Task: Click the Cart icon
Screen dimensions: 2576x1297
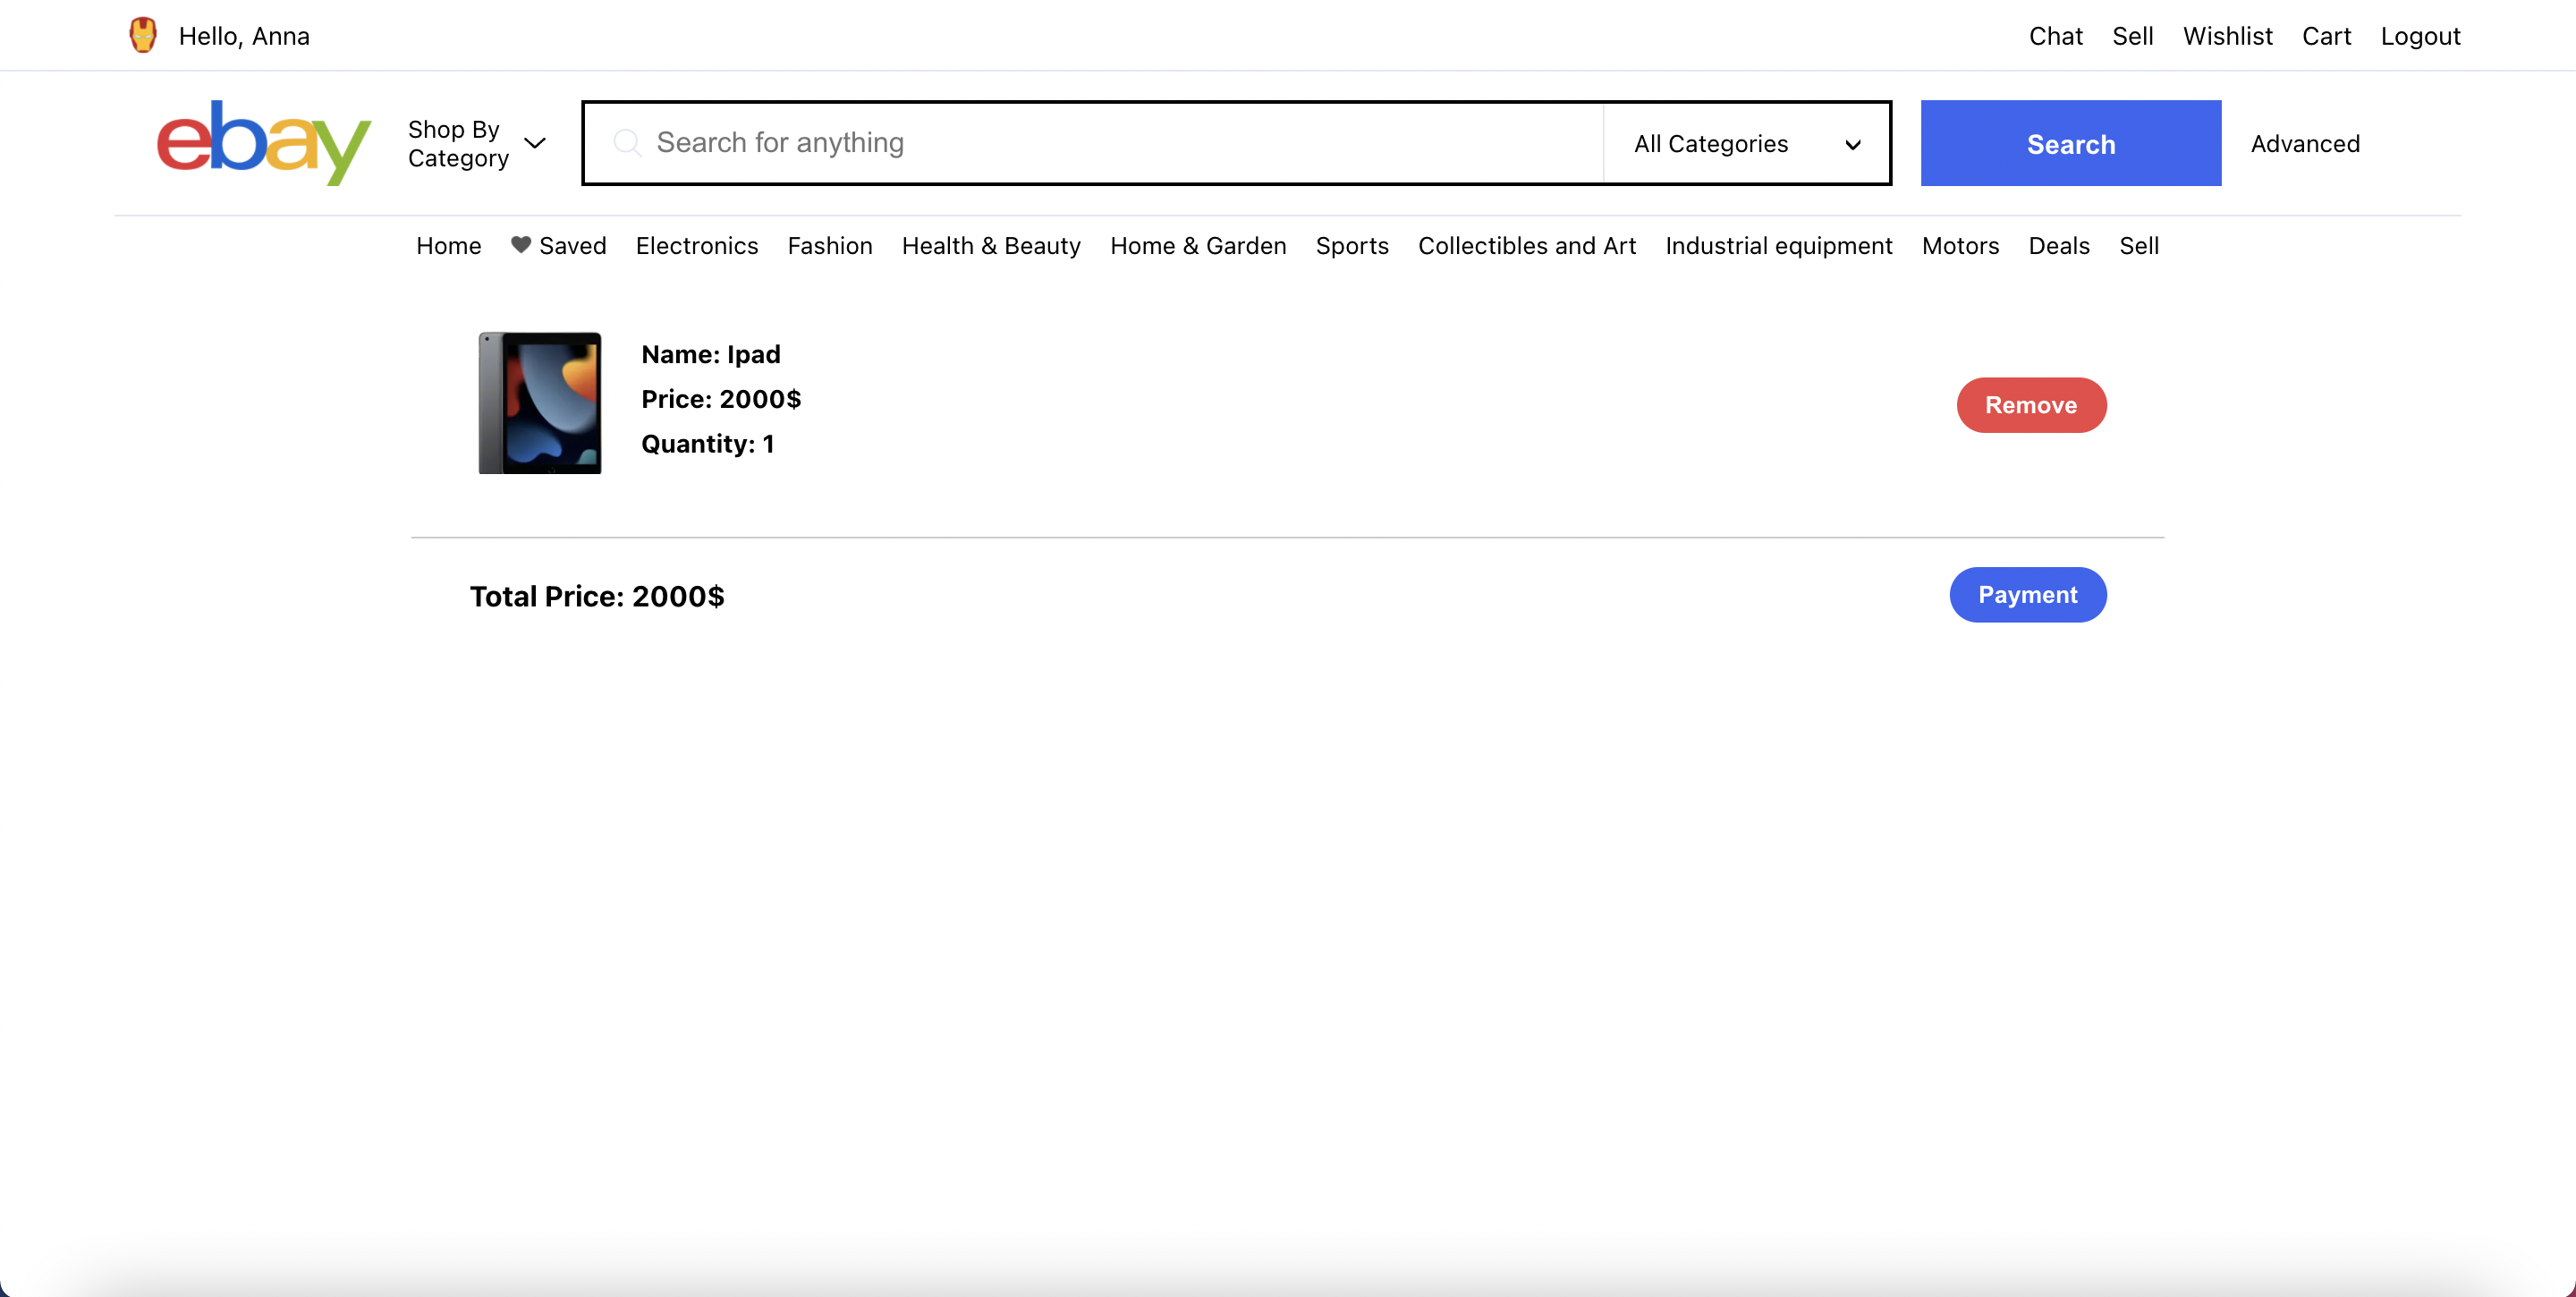Action: (x=2326, y=33)
